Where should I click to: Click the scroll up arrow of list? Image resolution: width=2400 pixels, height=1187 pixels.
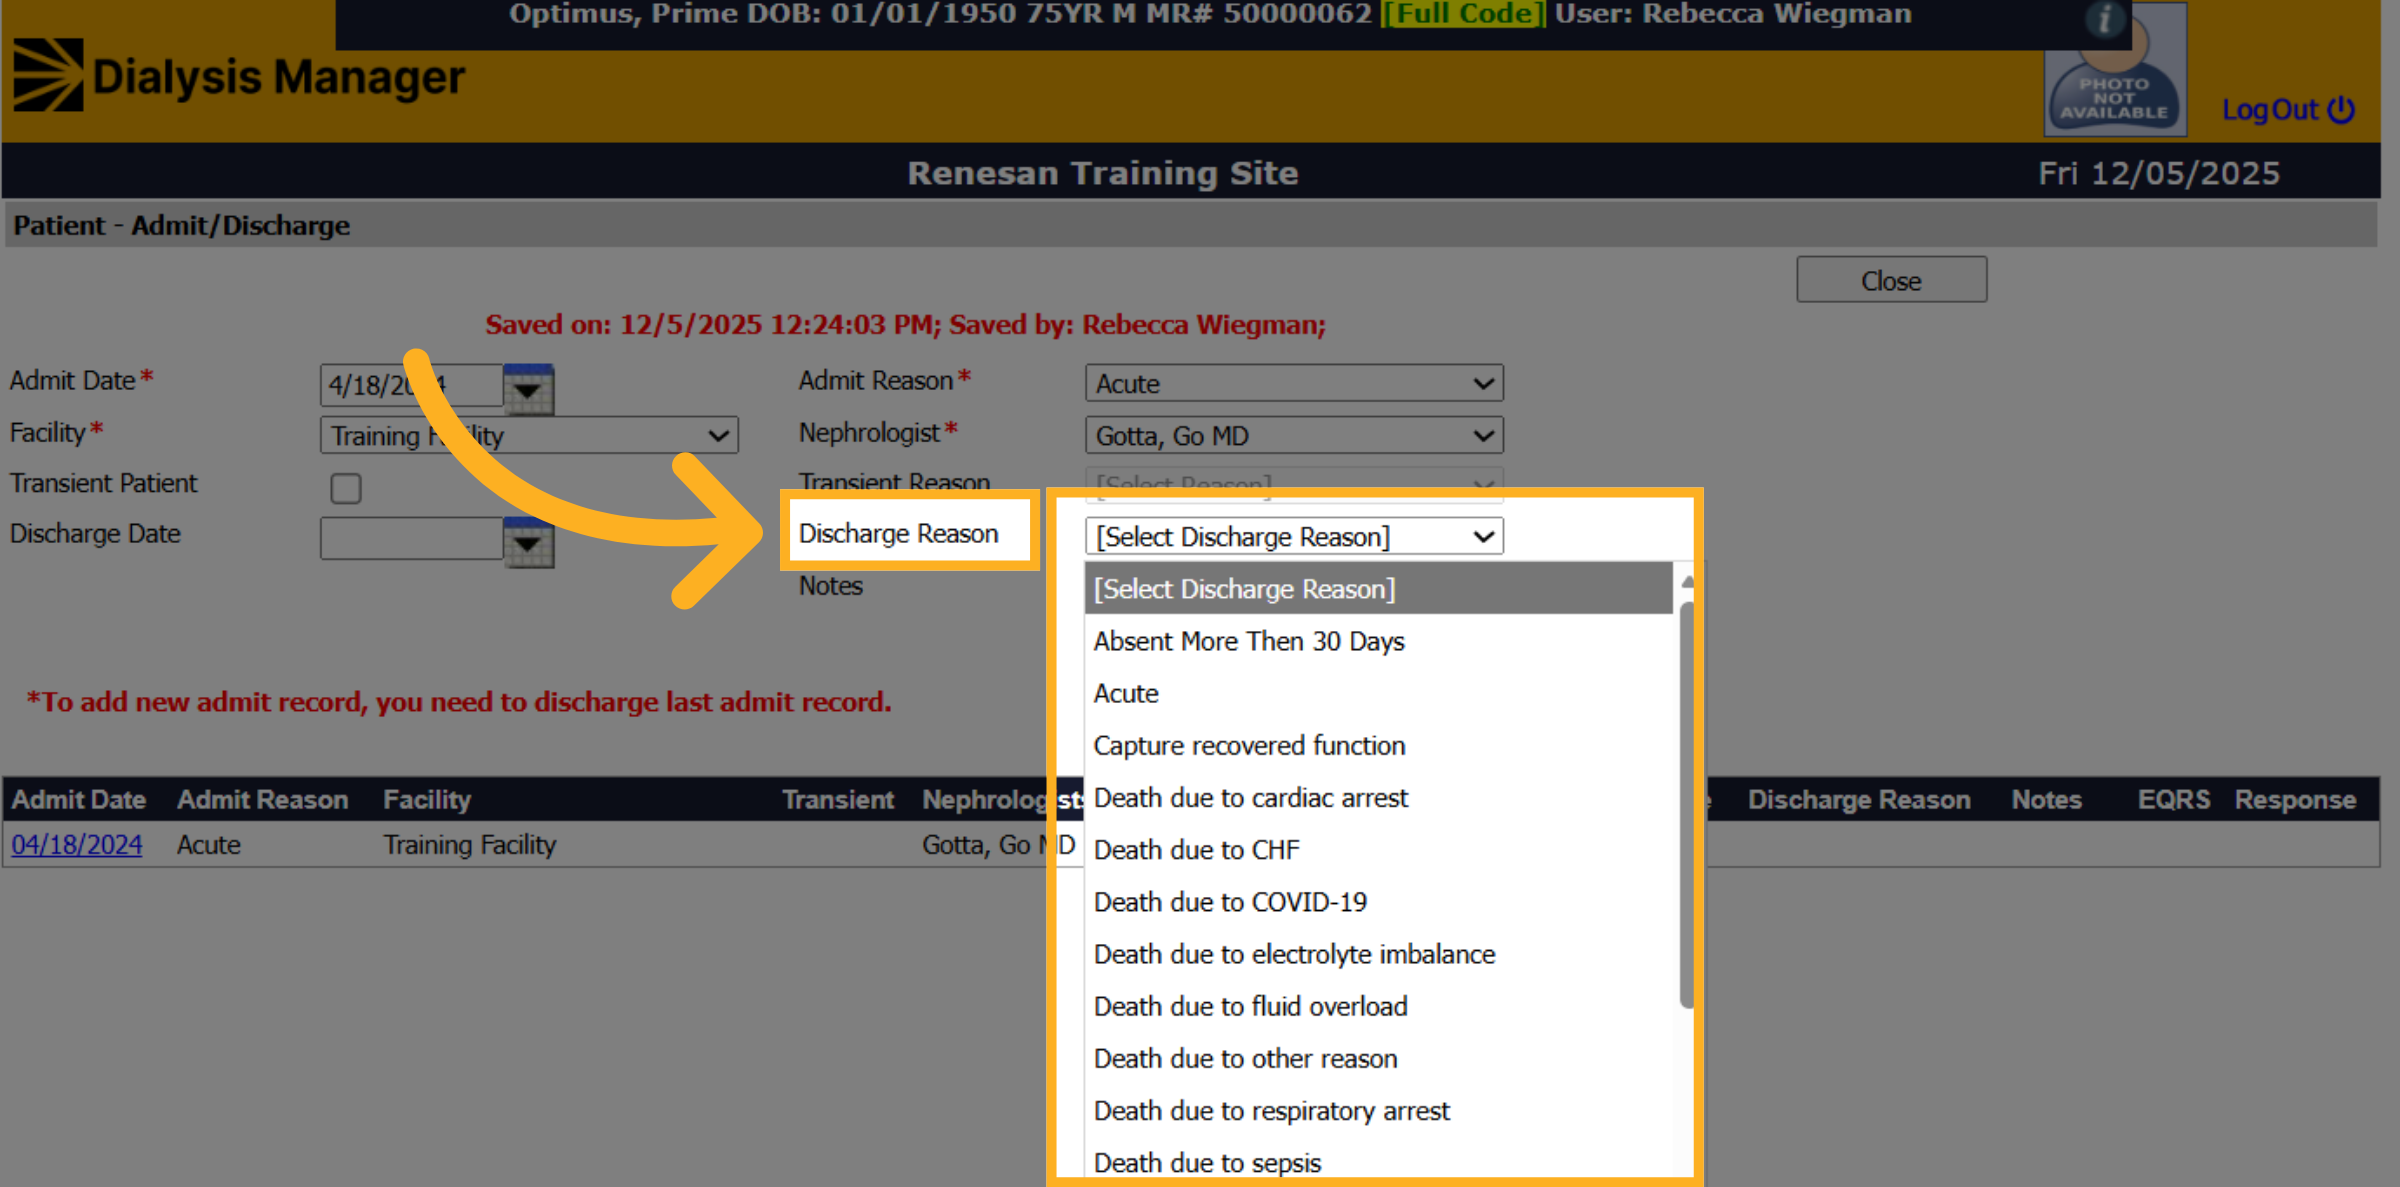1687,581
